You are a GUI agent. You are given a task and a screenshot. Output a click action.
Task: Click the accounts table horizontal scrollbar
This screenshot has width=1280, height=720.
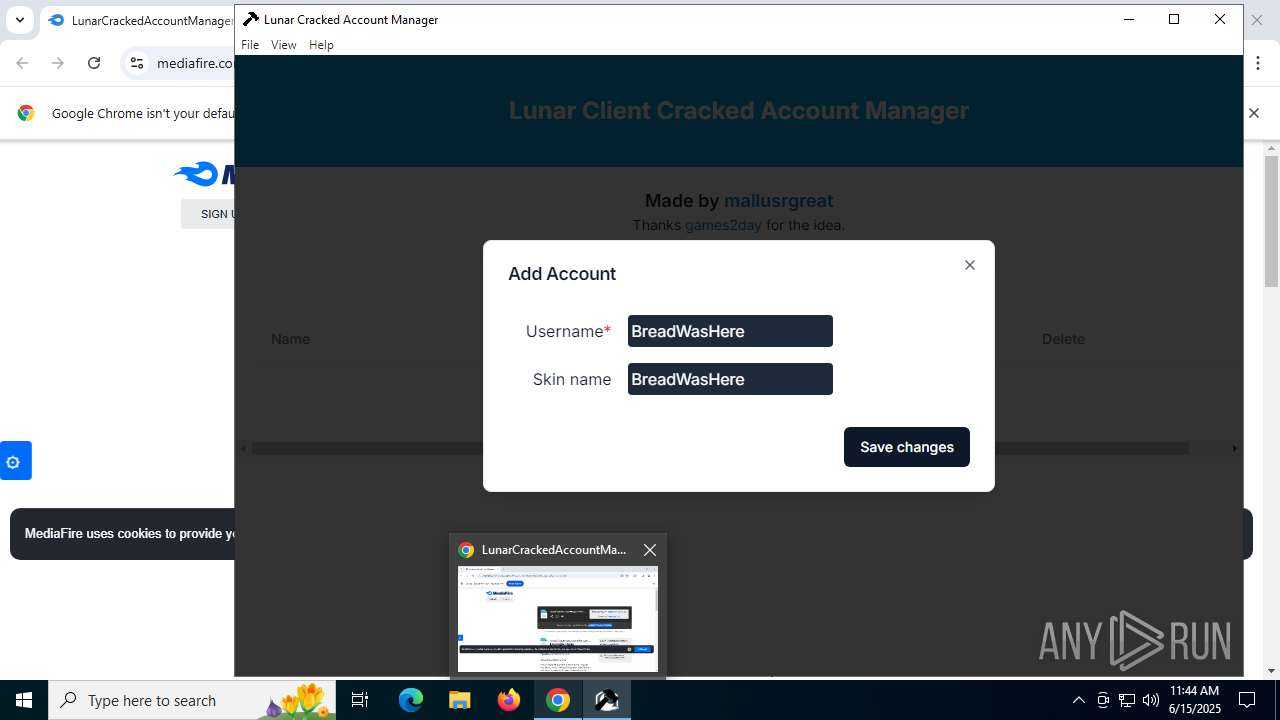point(720,448)
